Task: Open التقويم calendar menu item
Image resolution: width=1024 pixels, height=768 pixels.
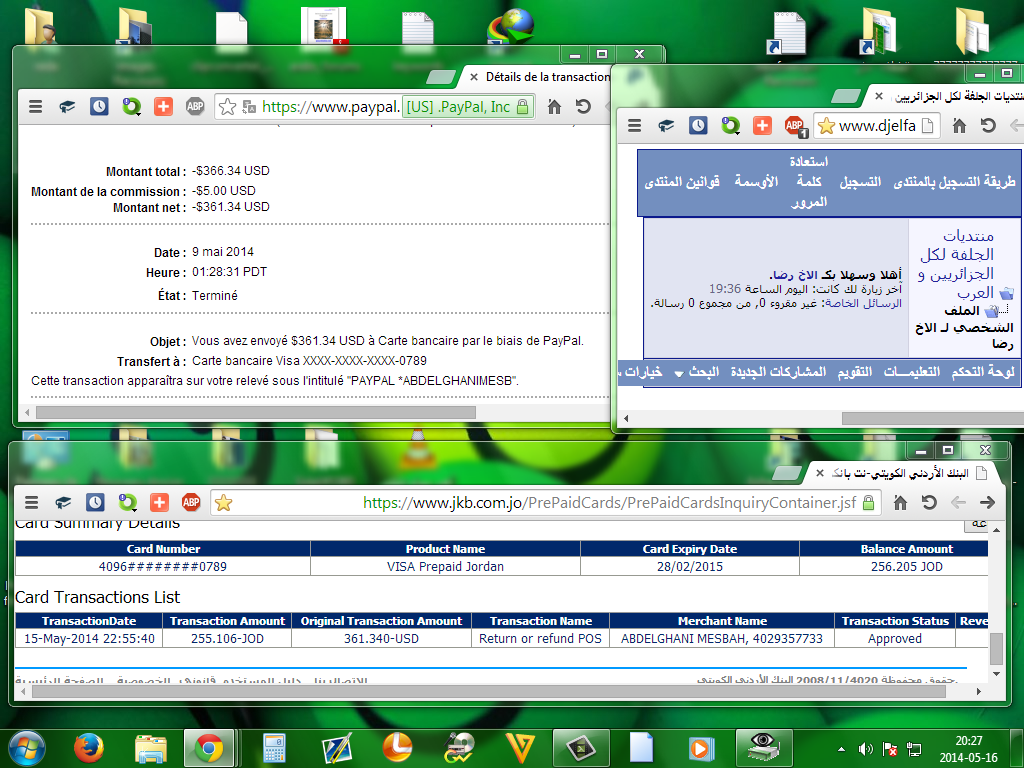Action: [x=855, y=372]
